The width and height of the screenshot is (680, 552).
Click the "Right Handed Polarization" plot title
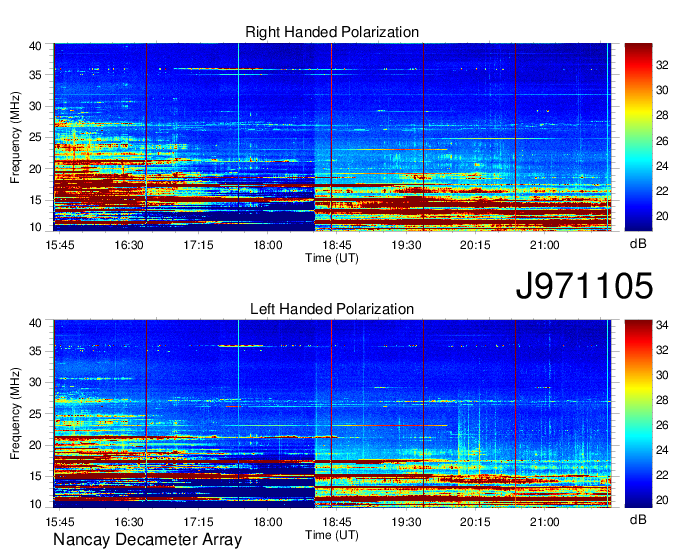(332, 32)
